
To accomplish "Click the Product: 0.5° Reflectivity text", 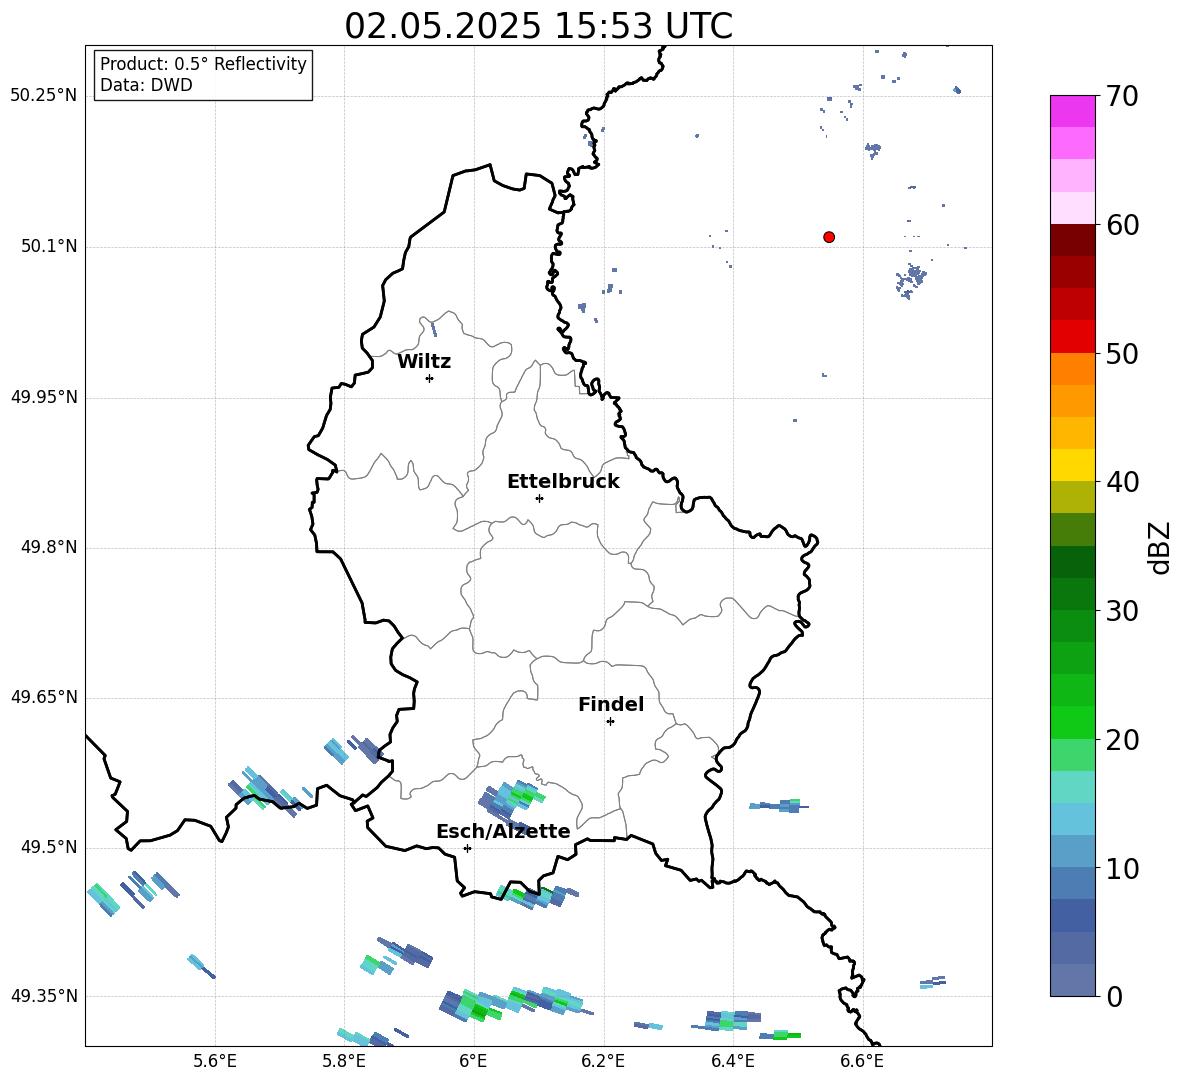I will click(203, 64).
